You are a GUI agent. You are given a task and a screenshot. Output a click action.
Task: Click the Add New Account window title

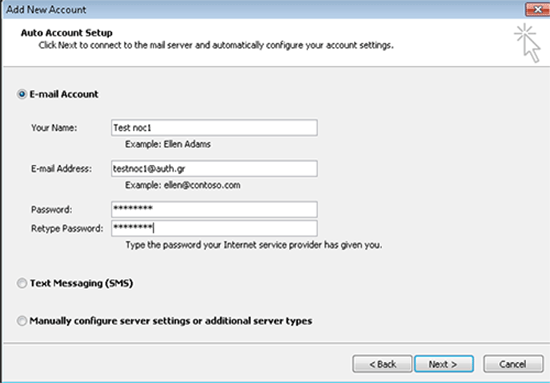tap(46, 9)
